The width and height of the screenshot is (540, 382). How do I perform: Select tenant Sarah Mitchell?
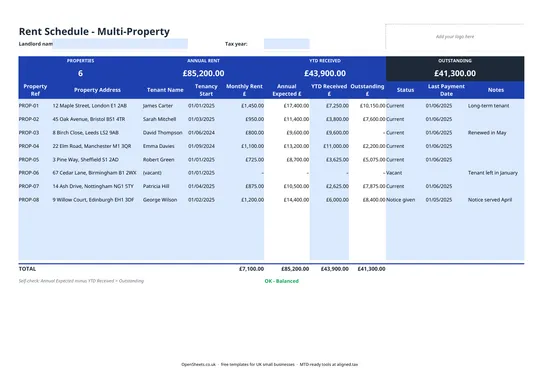[159, 119]
